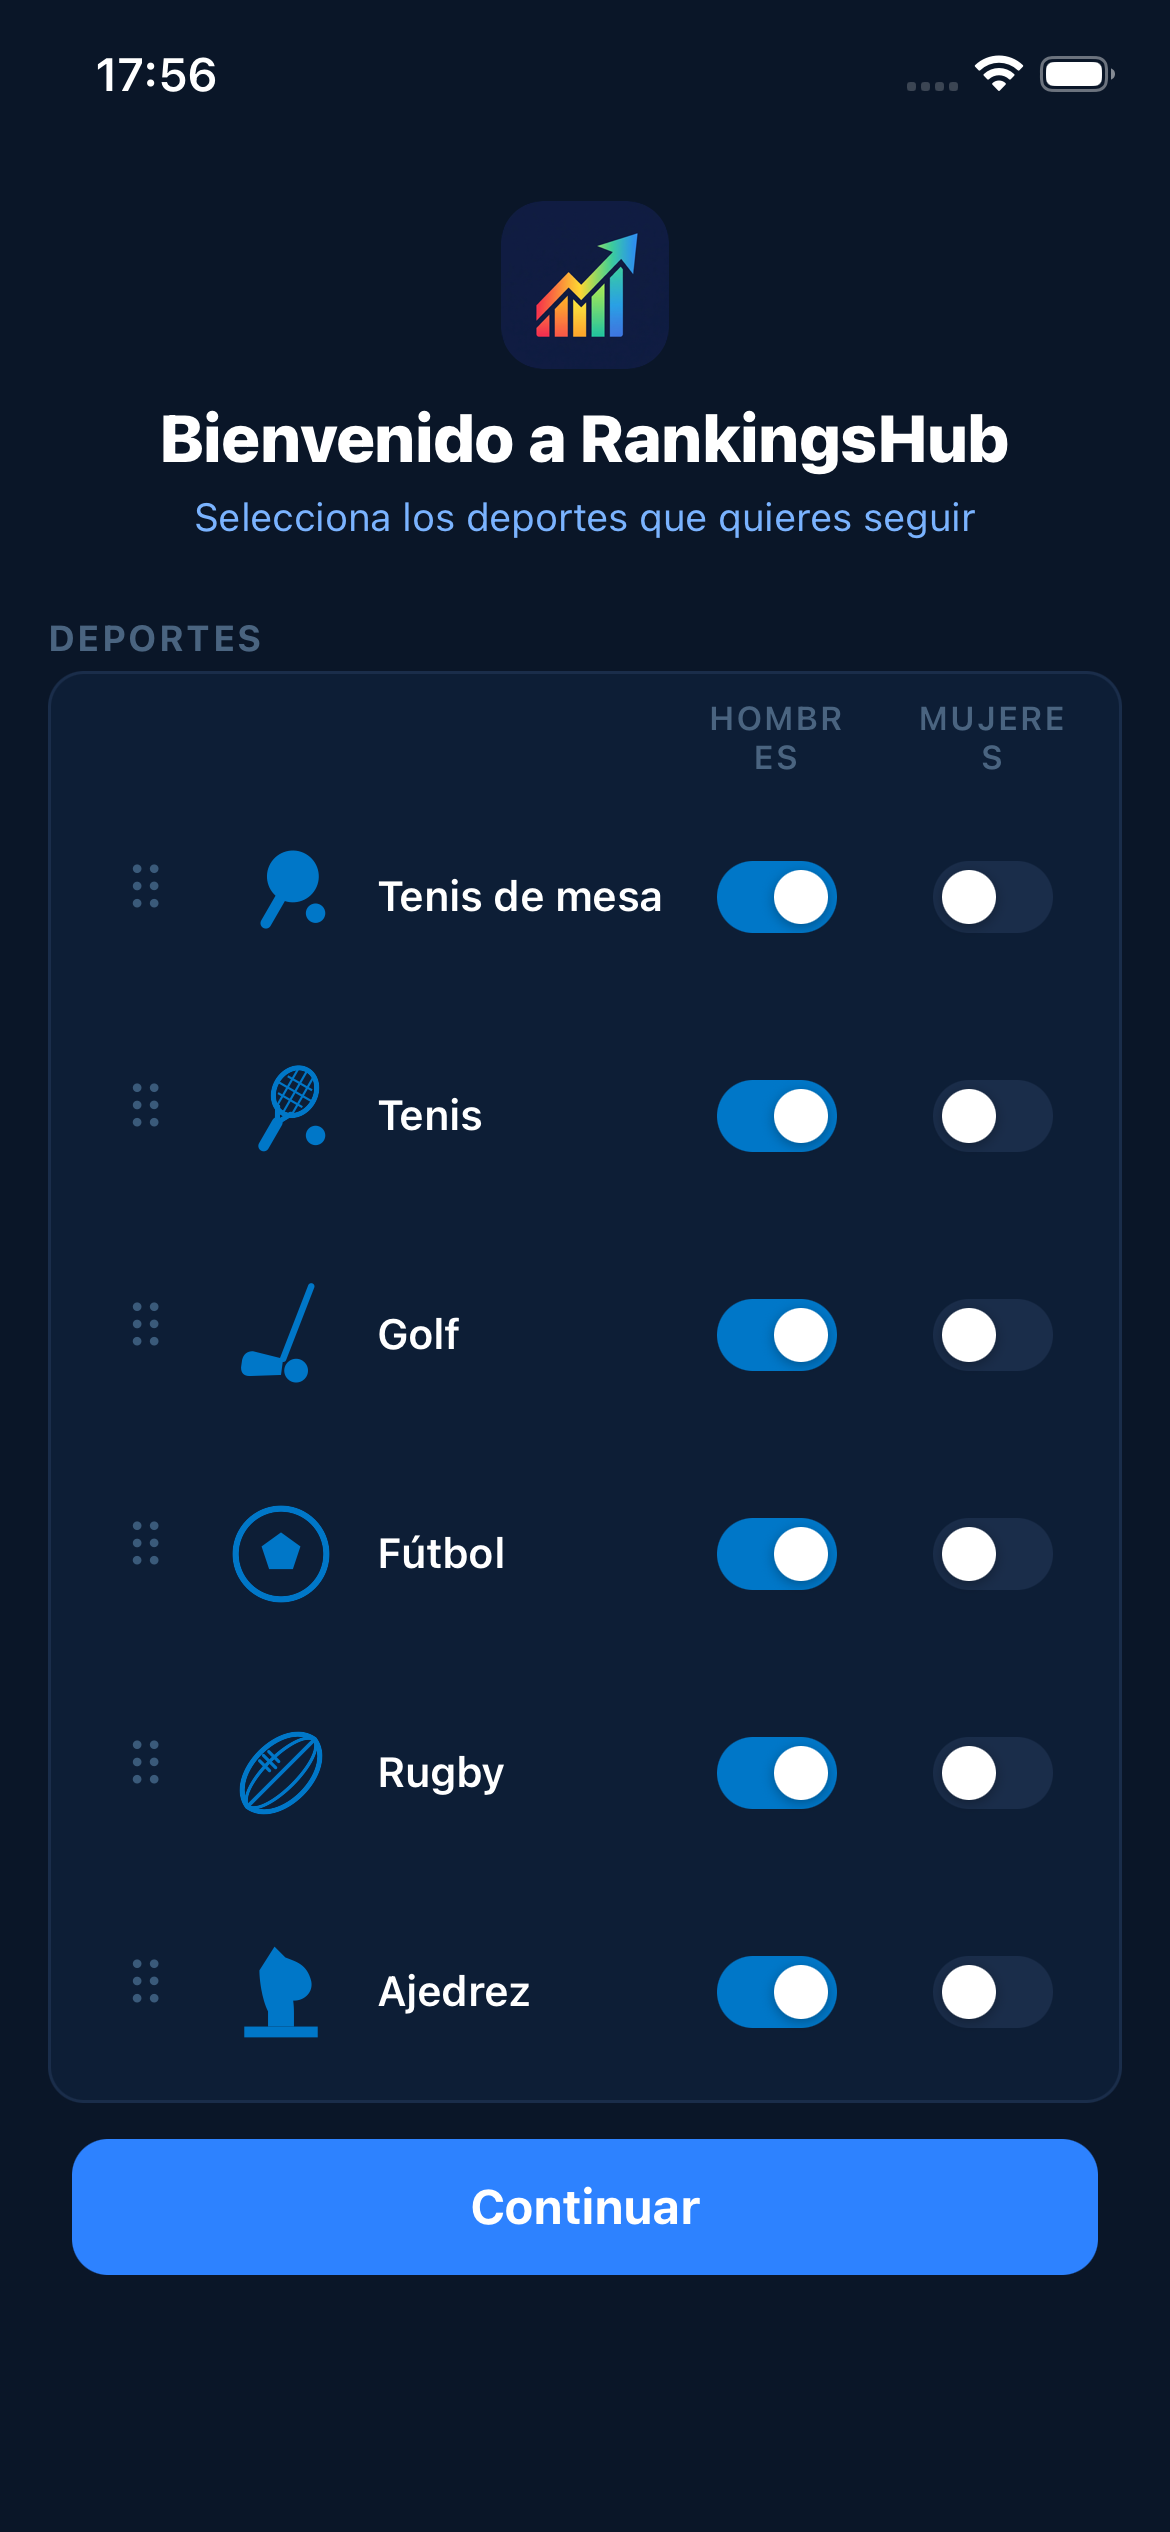Viewport: 1170px width, 2532px height.
Task: Turn off Hombres switch for Golf
Action: (777, 1335)
